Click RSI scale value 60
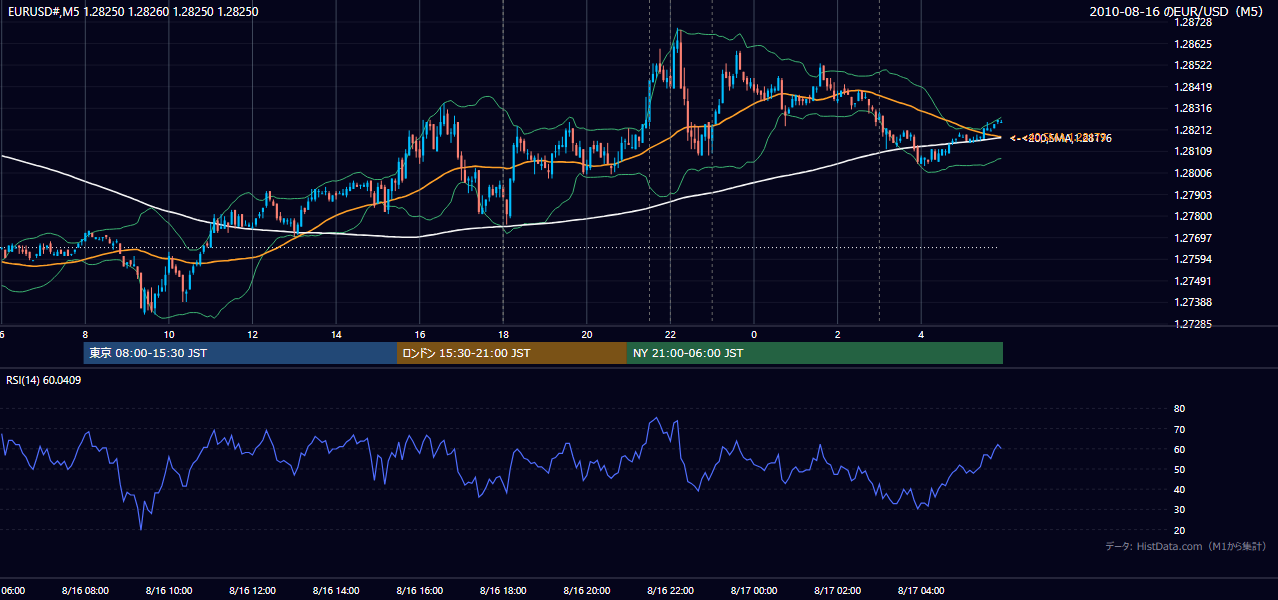The height and width of the screenshot is (600, 1278). click(x=1179, y=449)
